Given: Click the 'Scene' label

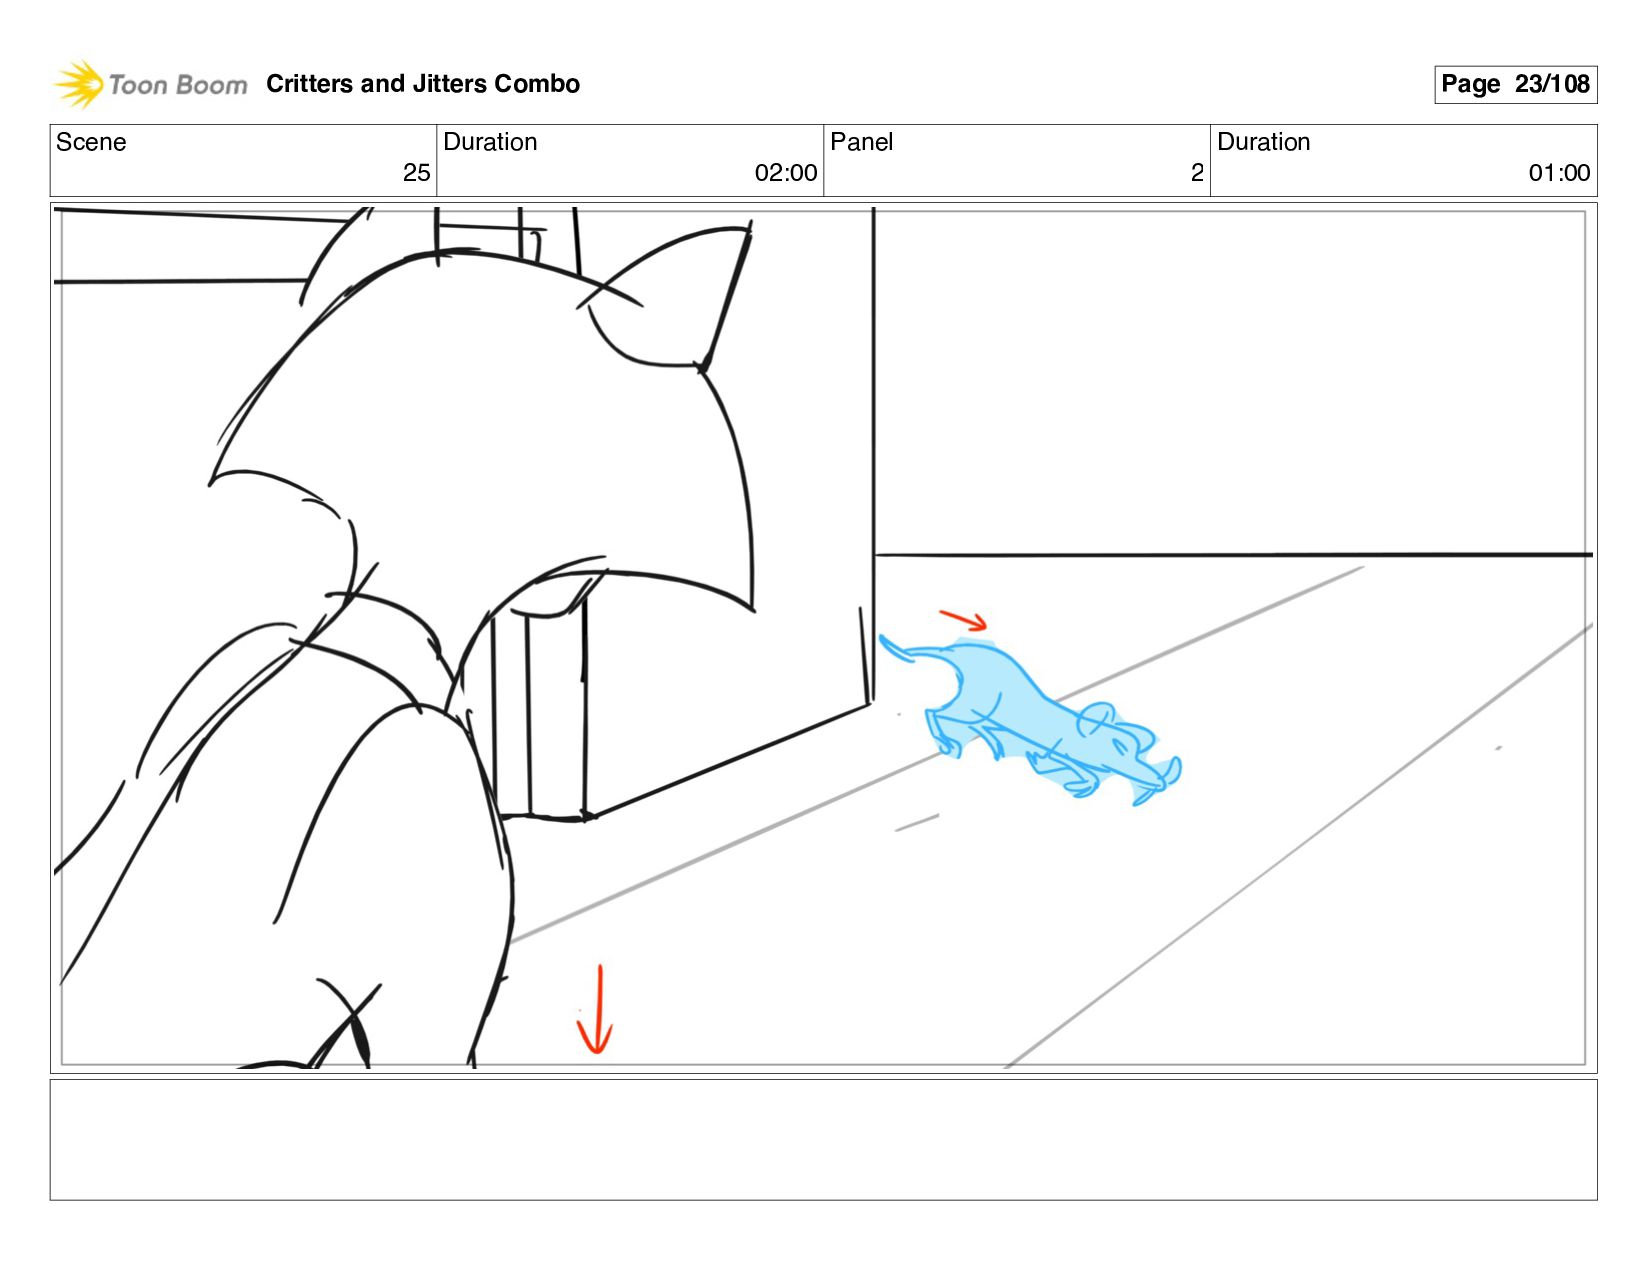Looking at the screenshot, I should tap(91, 142).
